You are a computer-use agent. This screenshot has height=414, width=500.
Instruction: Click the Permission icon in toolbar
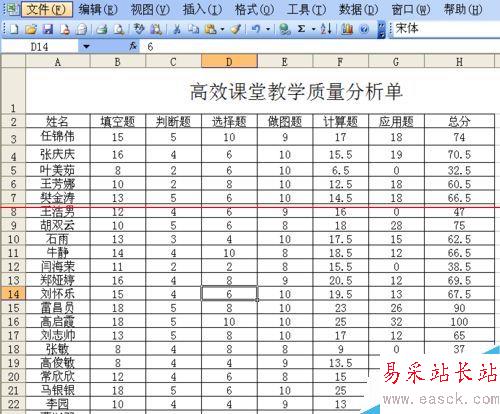65,29
